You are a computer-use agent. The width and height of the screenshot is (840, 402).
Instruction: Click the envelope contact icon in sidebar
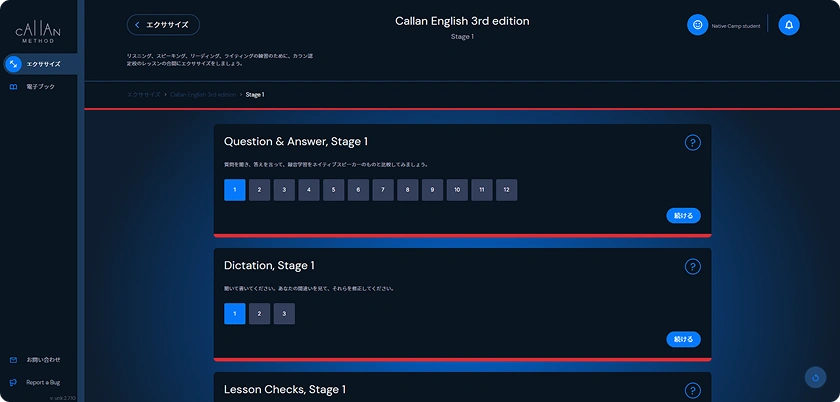click(13, 359)
